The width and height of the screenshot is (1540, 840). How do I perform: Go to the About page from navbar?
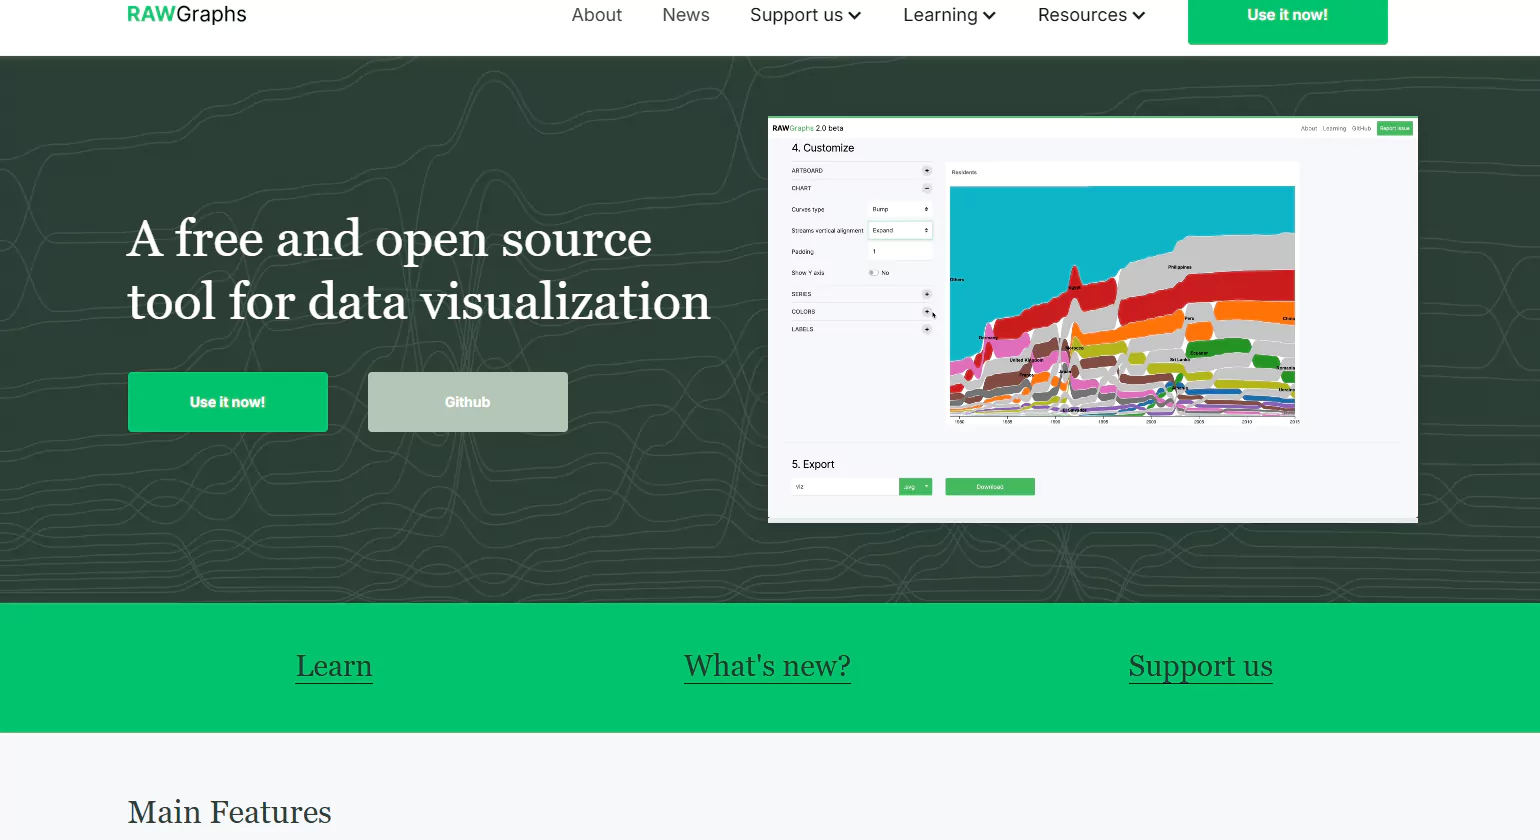coord(596,15)
